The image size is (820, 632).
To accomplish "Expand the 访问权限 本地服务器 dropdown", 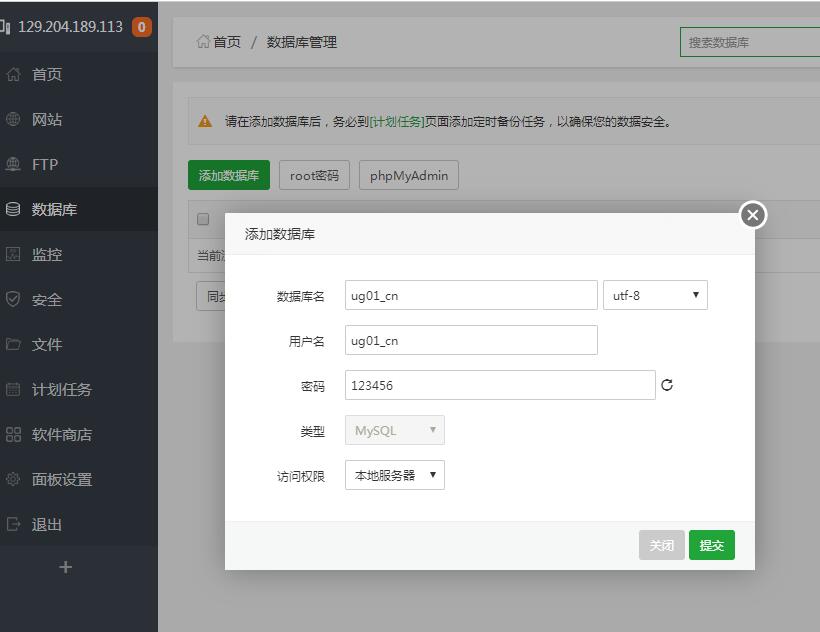I will pos(395,475).
